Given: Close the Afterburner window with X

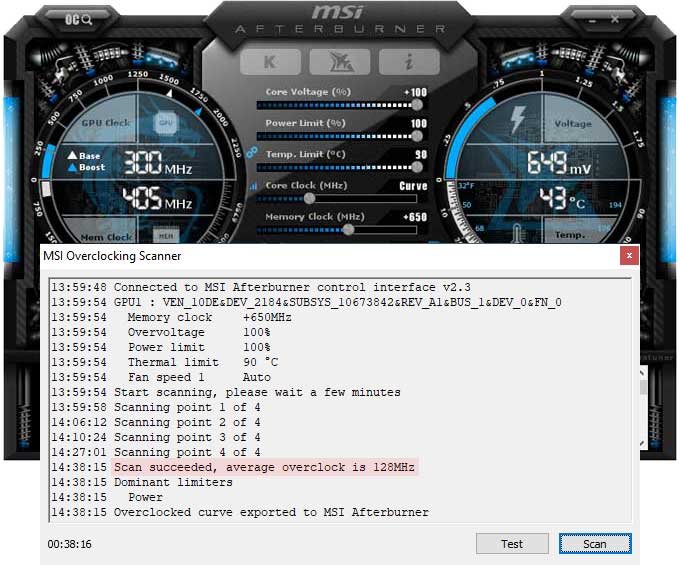Looking at the screenshot, I should (615, 19).
